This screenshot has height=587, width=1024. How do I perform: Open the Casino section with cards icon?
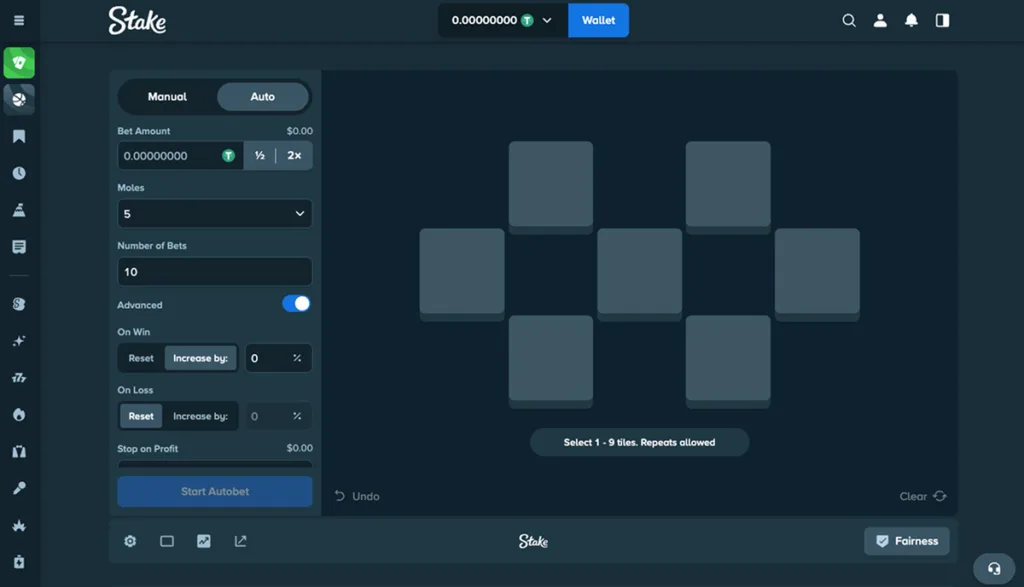19,63
